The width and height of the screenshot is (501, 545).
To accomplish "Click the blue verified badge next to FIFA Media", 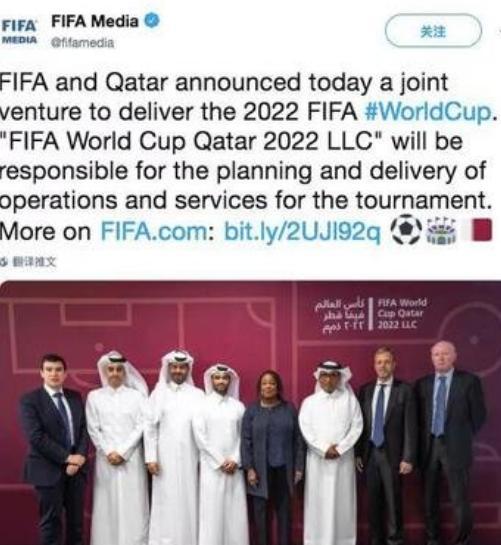I will (151, 22).
